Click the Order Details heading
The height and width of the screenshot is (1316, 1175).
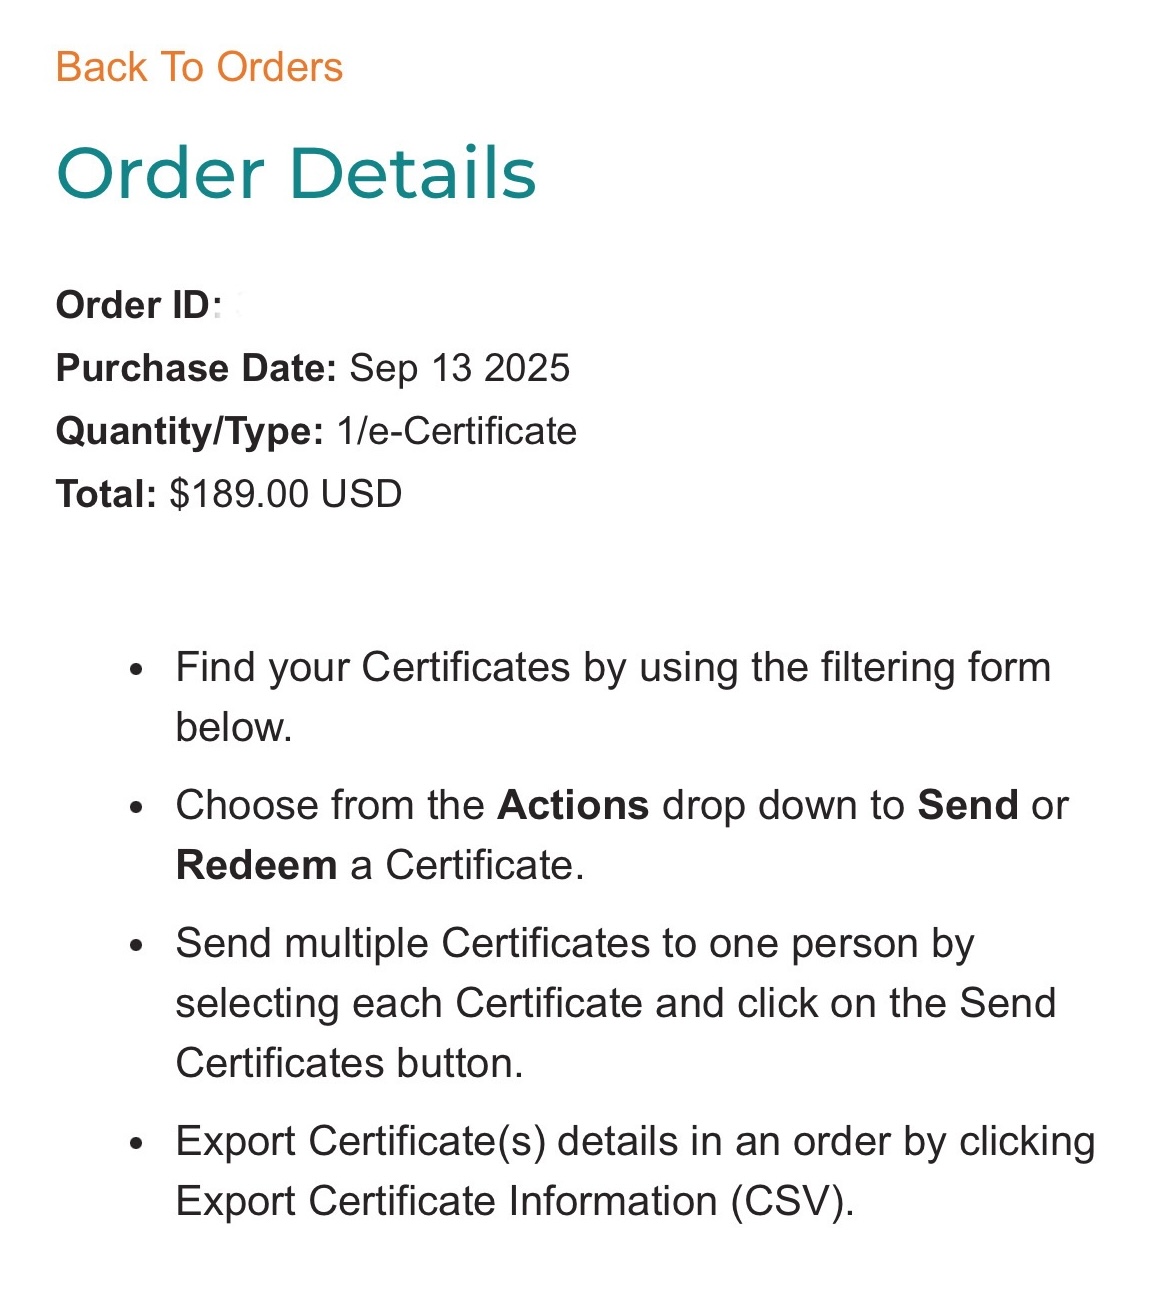tap(296, 174)
